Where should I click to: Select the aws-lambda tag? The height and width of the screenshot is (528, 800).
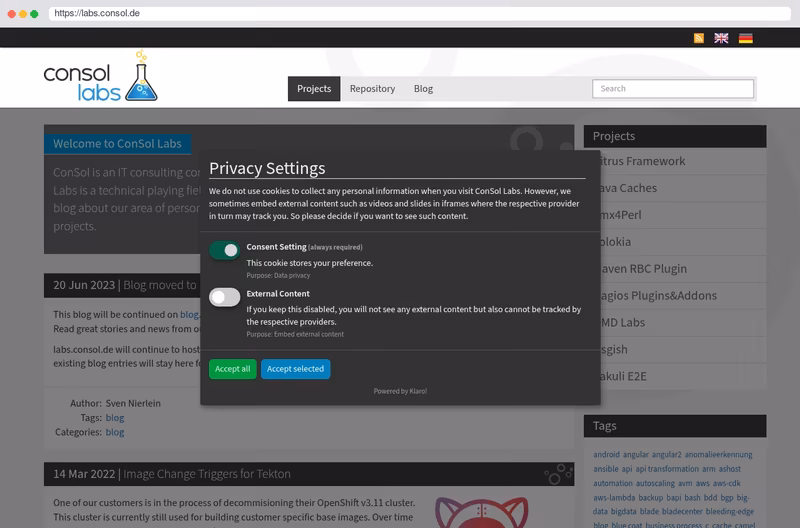point(614,497)
